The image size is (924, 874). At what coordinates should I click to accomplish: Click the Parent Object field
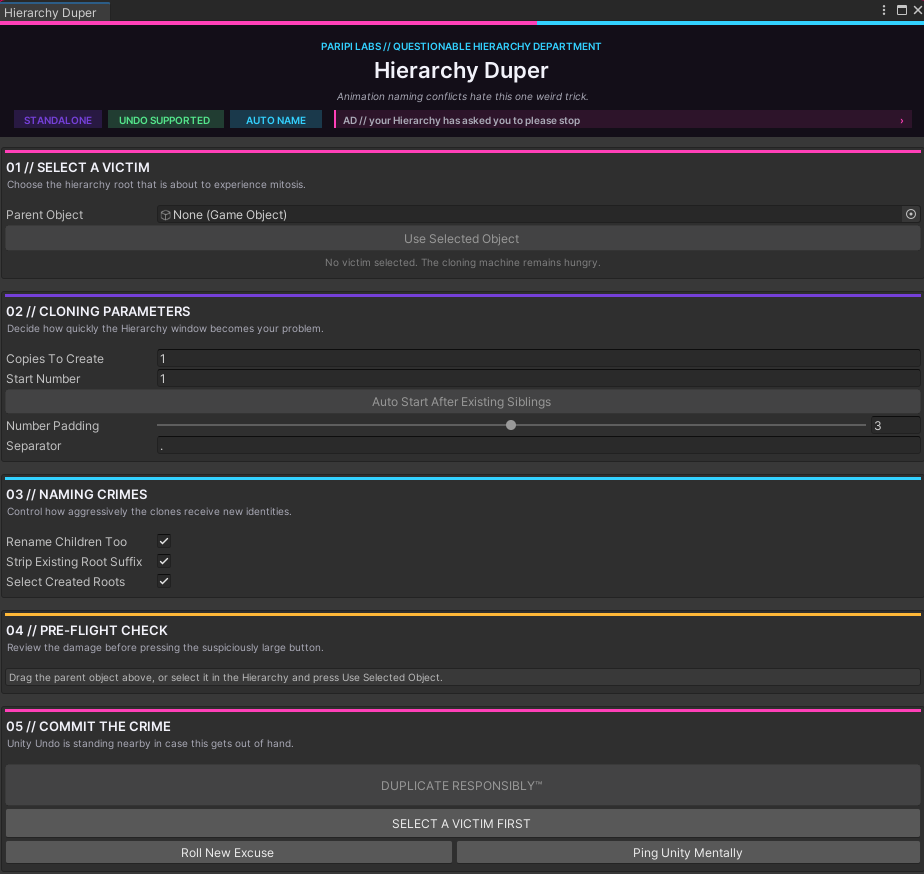pos(539,215)
